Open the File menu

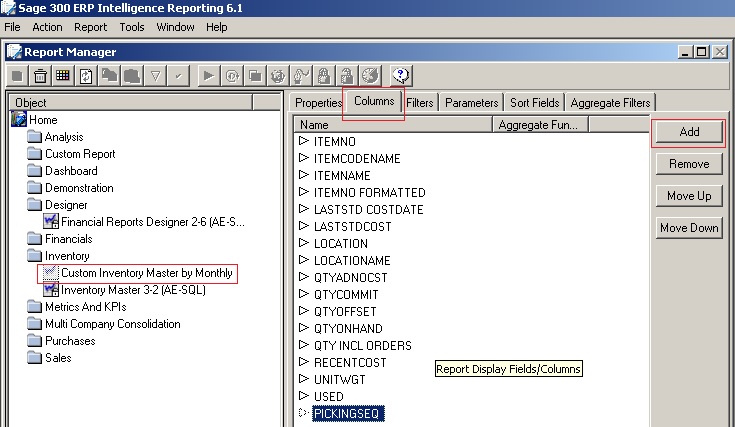pos(12,27)
